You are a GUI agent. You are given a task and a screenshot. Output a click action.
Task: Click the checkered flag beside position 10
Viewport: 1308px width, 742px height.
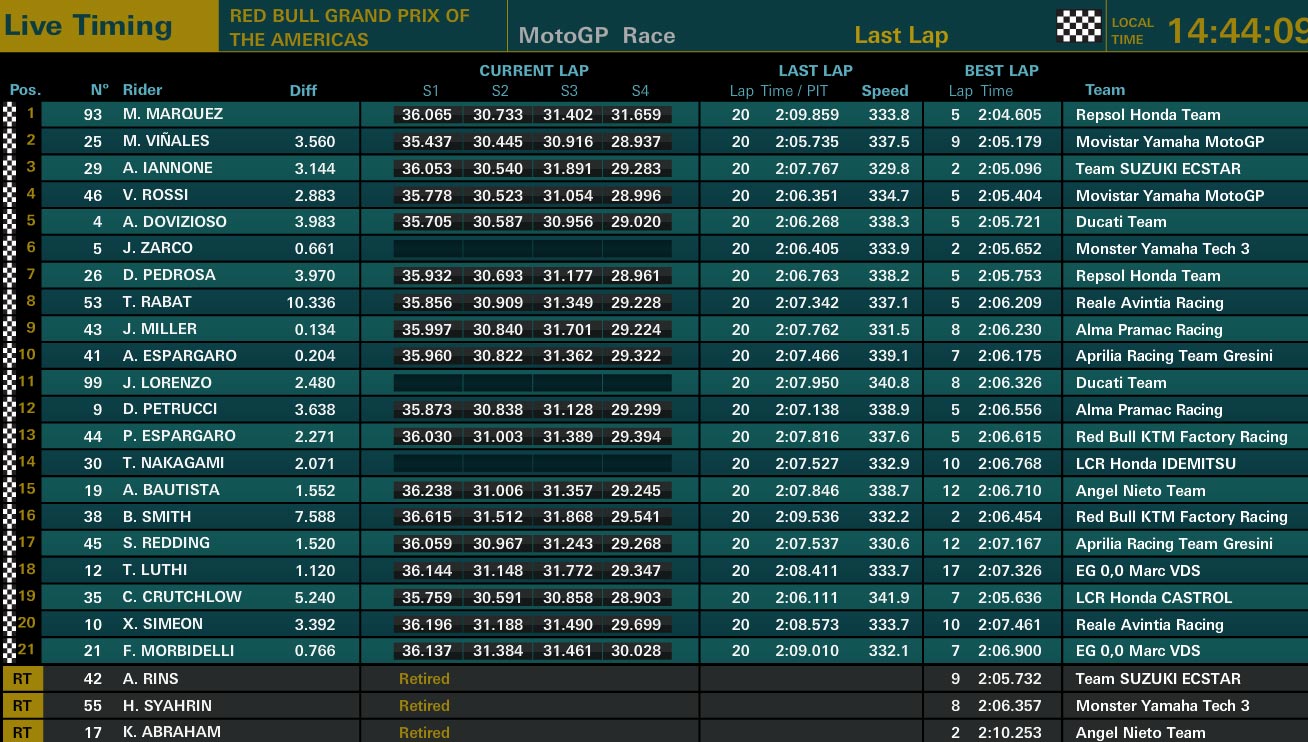(10, 355)
